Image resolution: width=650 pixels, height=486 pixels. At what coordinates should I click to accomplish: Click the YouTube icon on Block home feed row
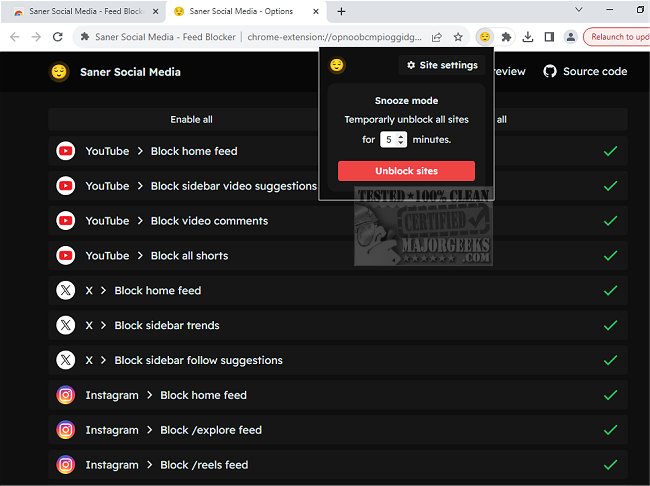click(x=65, y=151)
